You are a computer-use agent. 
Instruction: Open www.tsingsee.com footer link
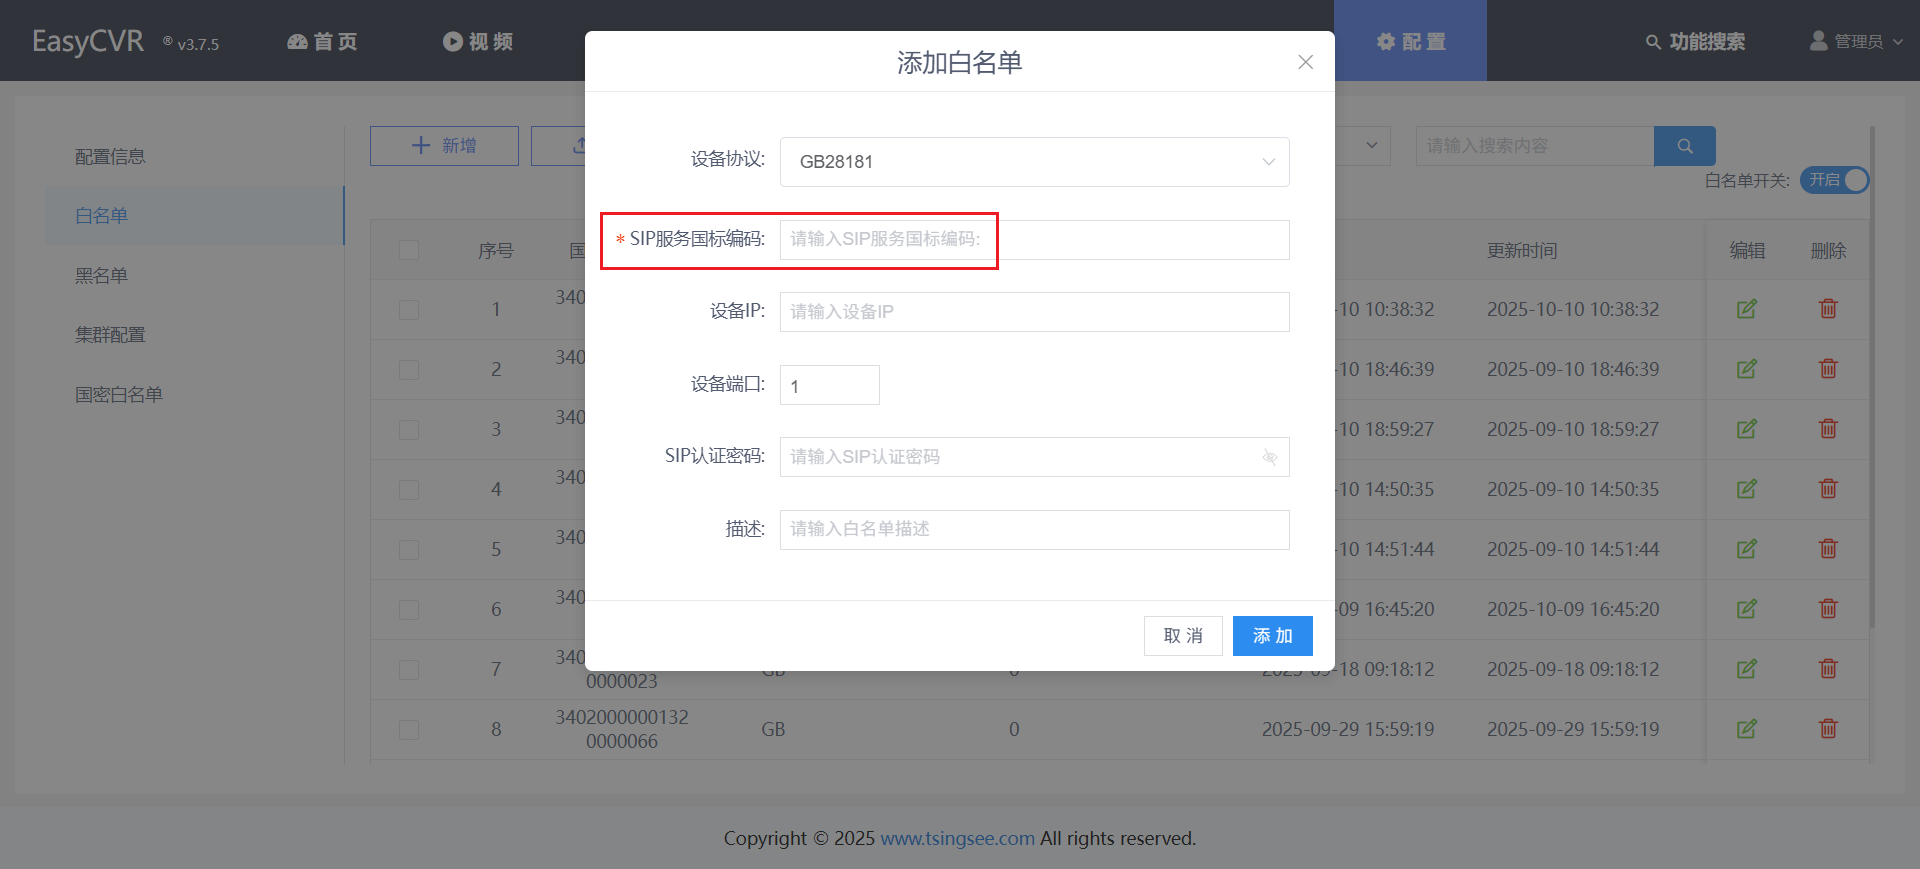[x=957, y=838]
